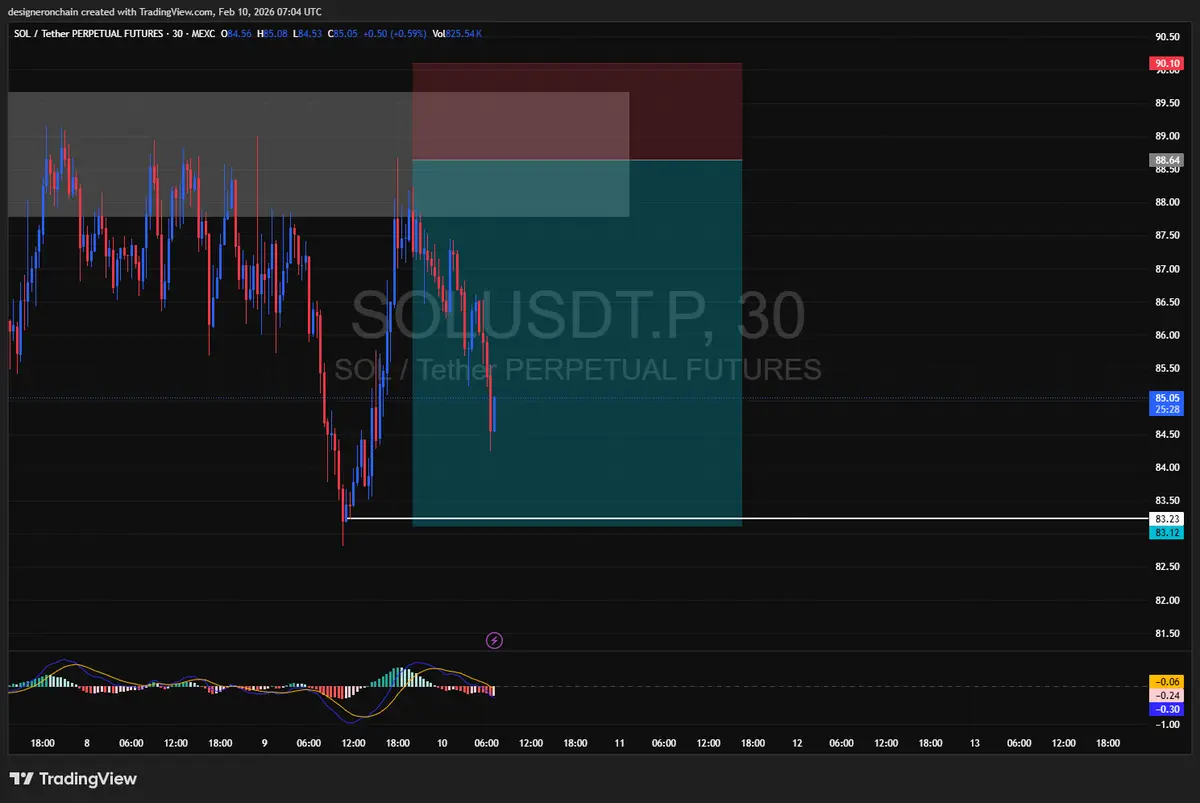
Task: Click the blue 85.05 current price label
Action: click(1167, 397)
